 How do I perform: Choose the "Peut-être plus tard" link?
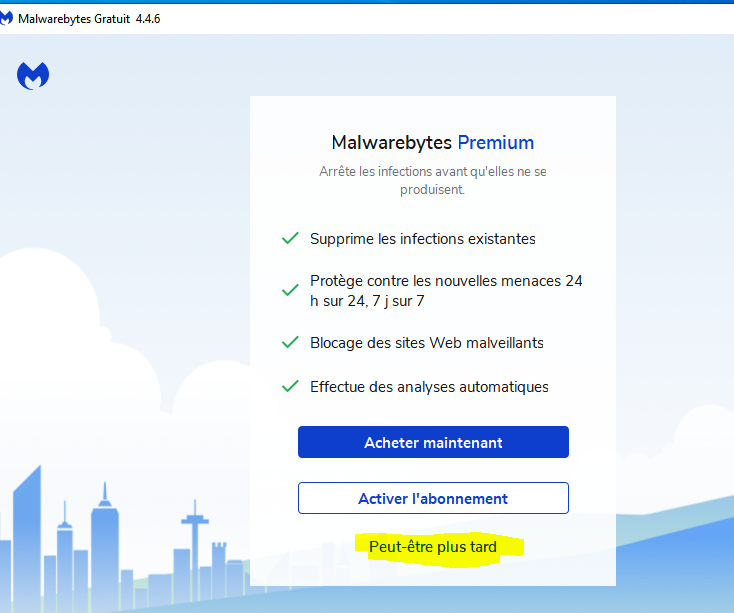click(433, 547)
